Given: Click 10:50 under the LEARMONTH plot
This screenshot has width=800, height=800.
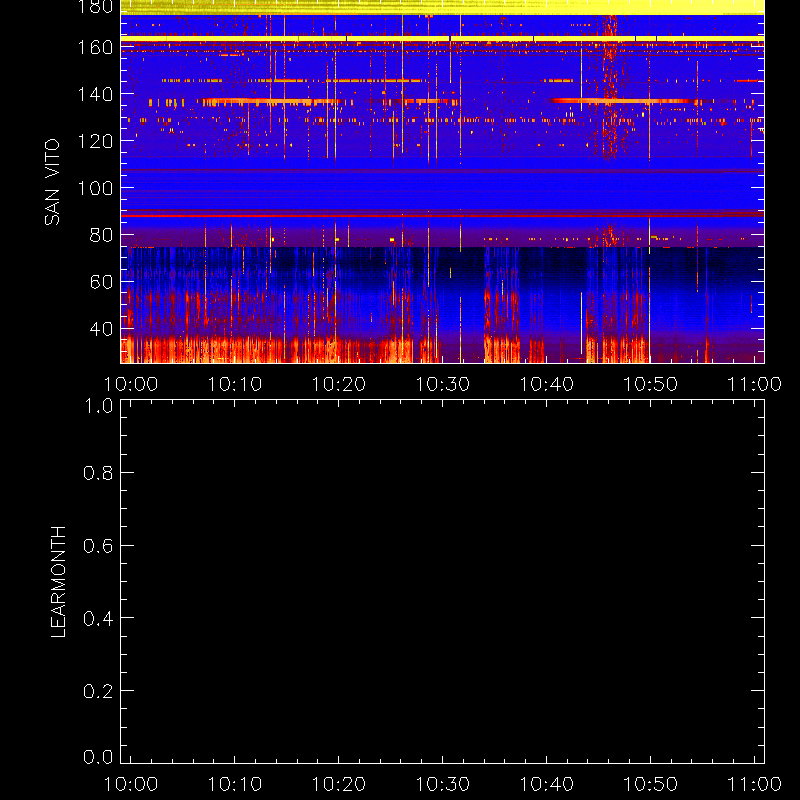Looking at the screenshot, I should click(x=651, y=784).
